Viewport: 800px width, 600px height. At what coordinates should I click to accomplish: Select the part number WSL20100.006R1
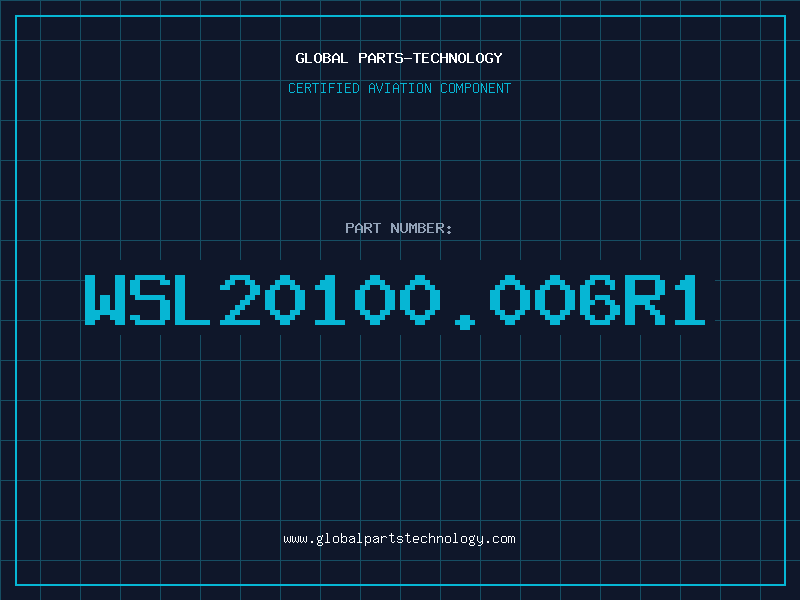395,302
